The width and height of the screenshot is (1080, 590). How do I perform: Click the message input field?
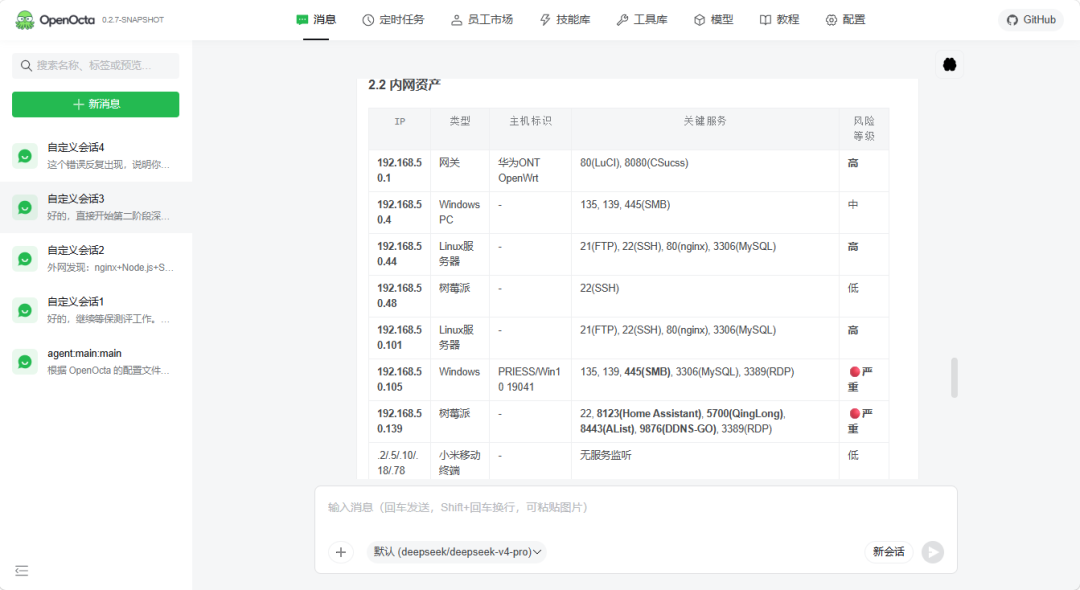(636, 507)
